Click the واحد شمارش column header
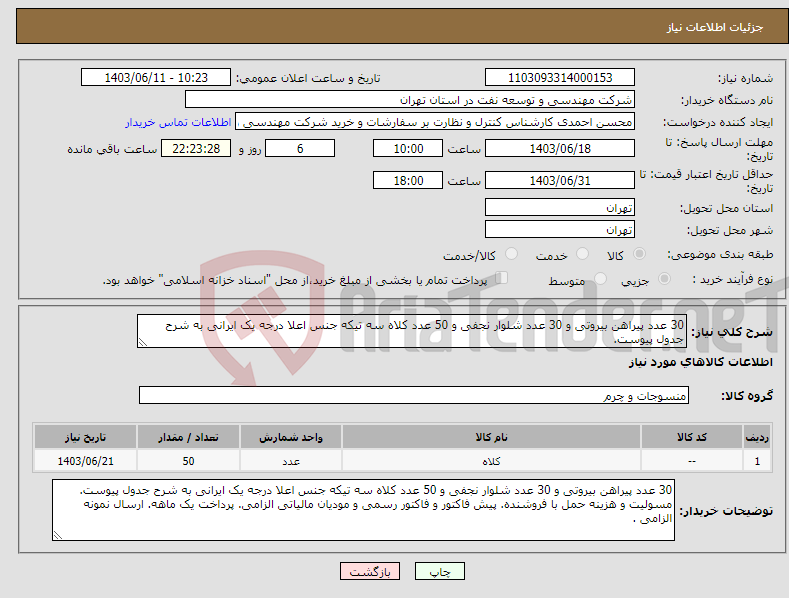 pyautogui.click(x=291, y=437)
